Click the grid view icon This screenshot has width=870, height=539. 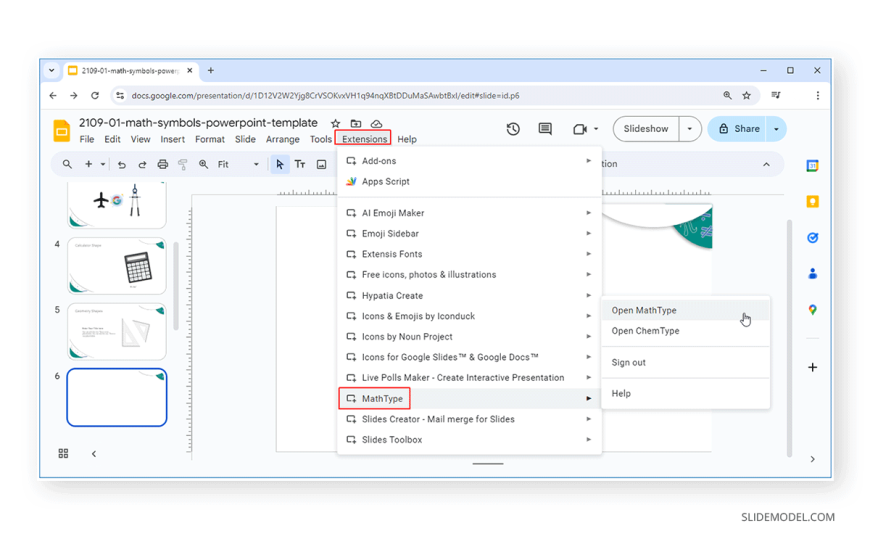63,454
